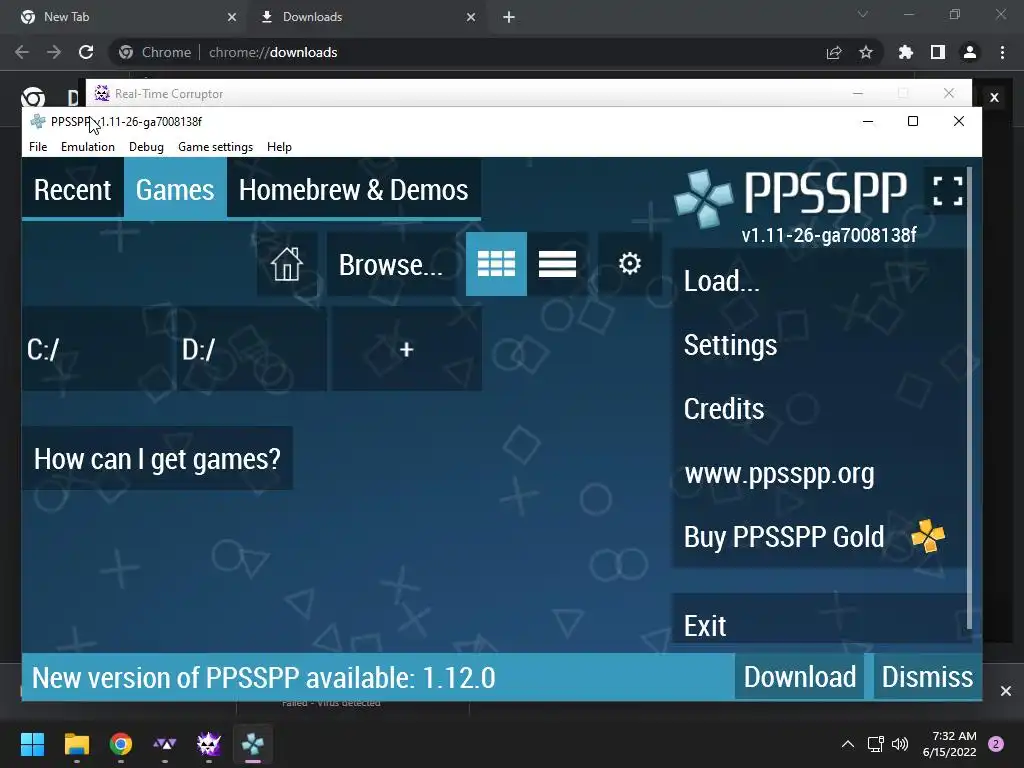Reload the Chrome page
Viewport: 1024px width, 768px height.
pyautogui.click(x=86, y=52)
